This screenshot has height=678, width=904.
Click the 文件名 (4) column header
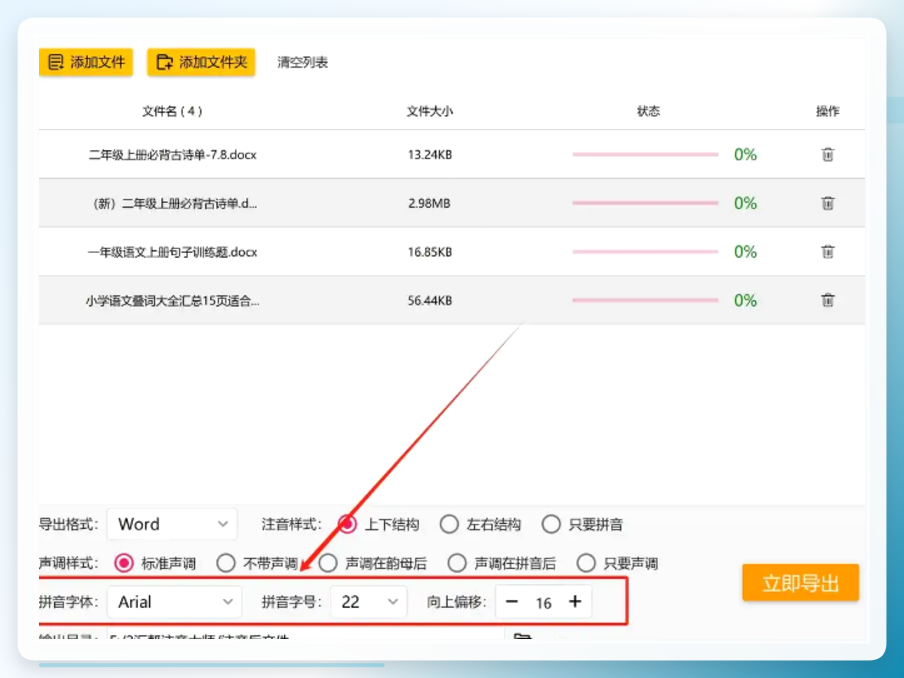(x=172, y=111)
